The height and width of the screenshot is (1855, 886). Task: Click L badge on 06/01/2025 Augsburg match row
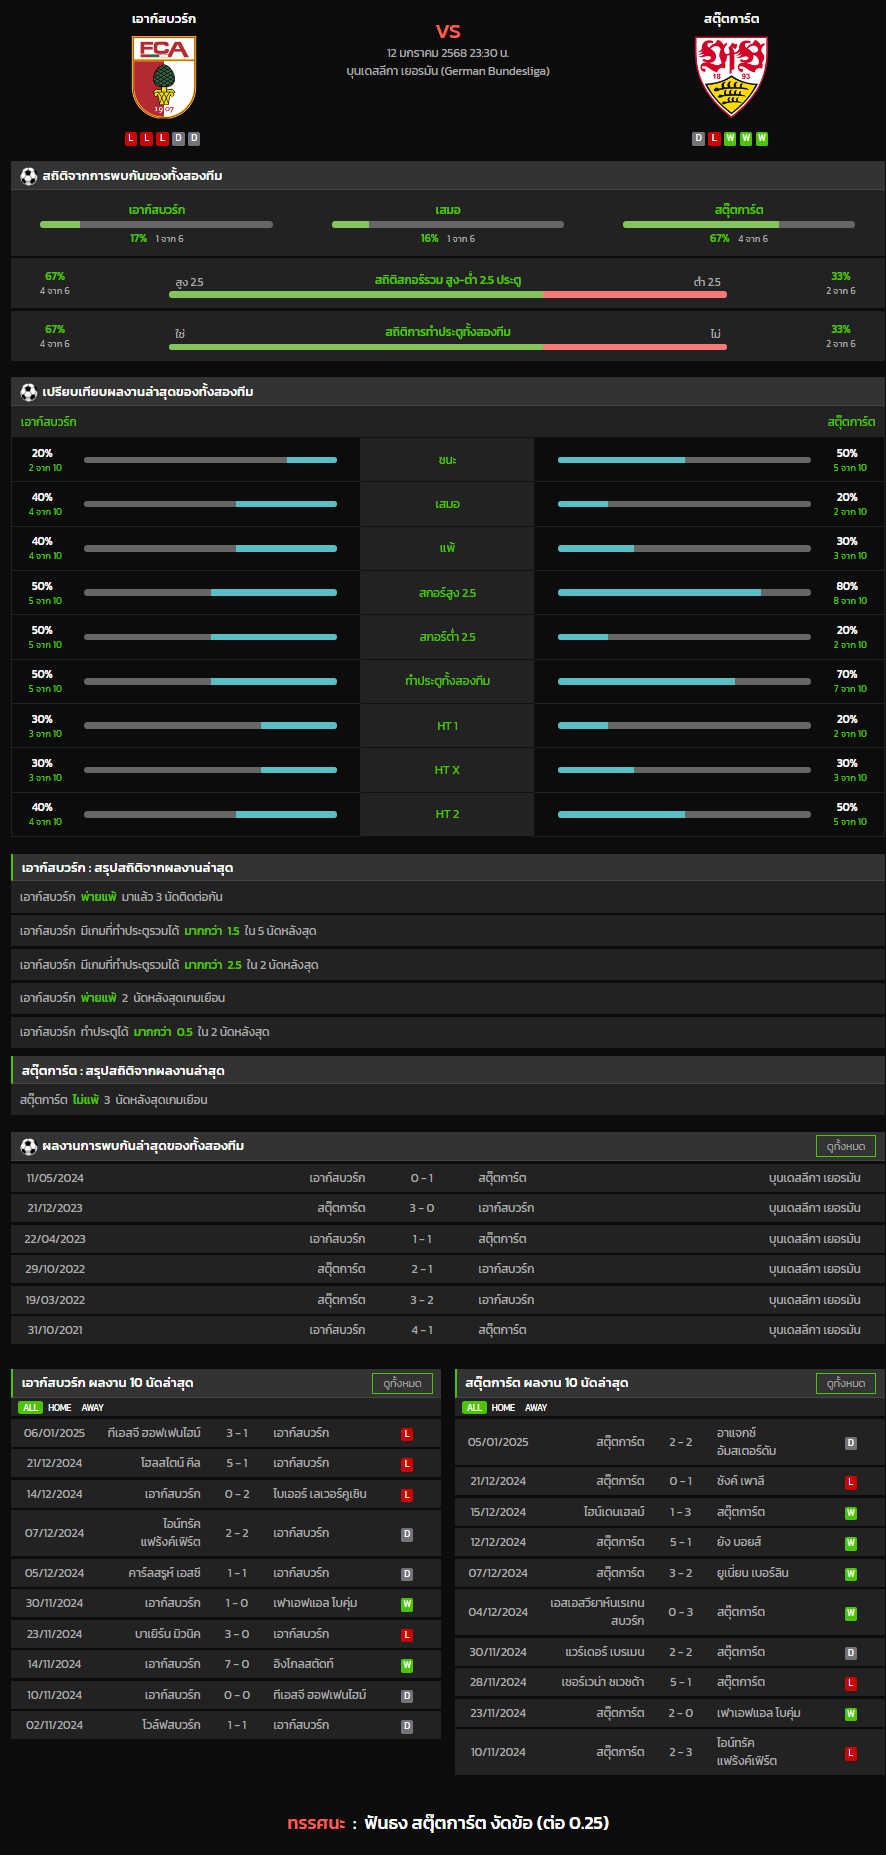[407, 1434]
